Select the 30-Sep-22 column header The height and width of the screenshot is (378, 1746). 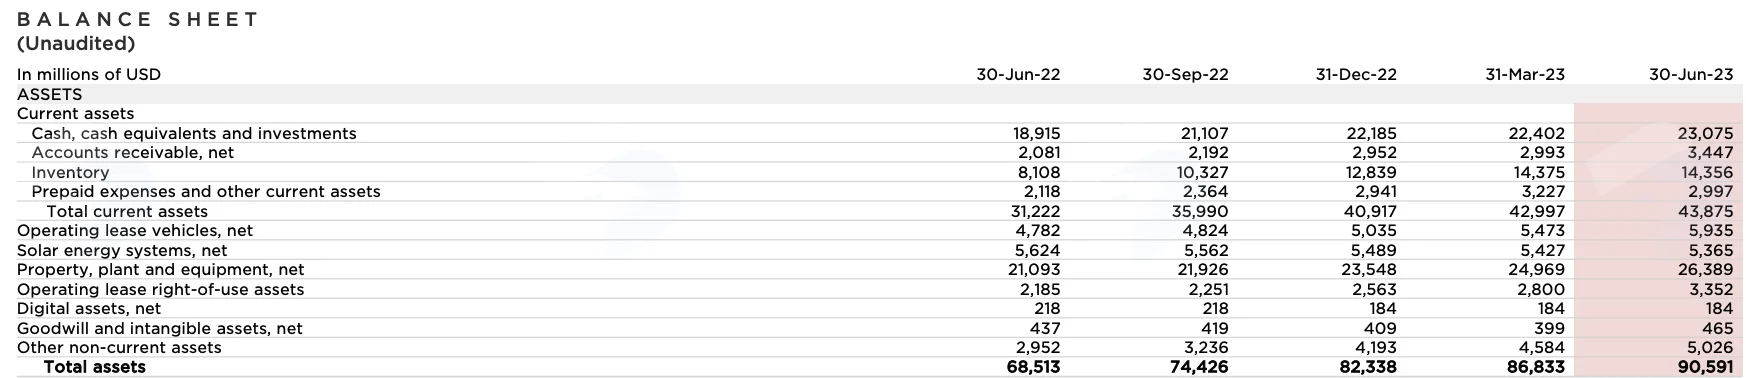[x=1185, y=74]
